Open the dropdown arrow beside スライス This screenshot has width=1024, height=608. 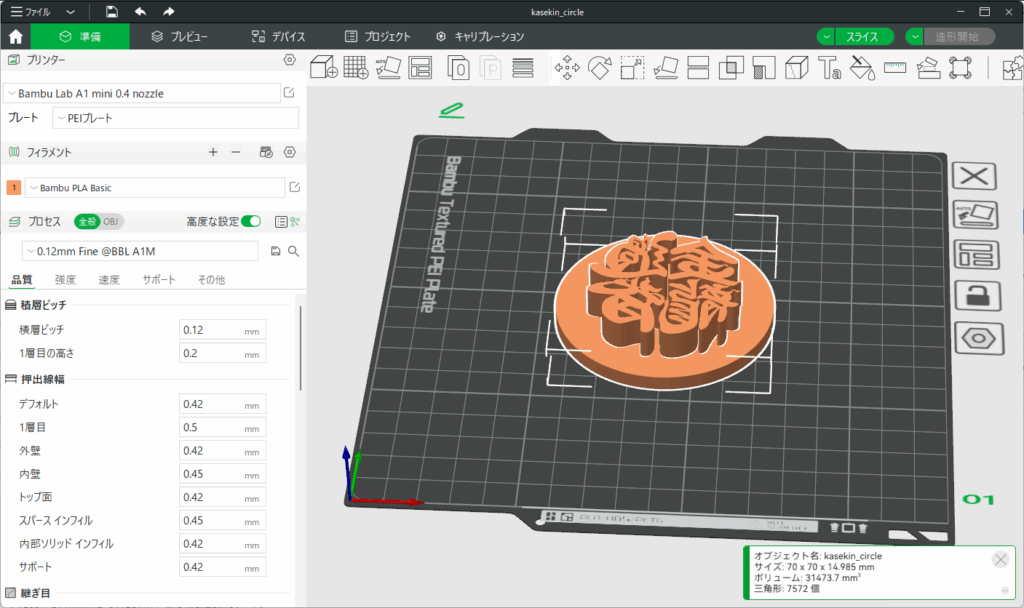pos(826,37)
